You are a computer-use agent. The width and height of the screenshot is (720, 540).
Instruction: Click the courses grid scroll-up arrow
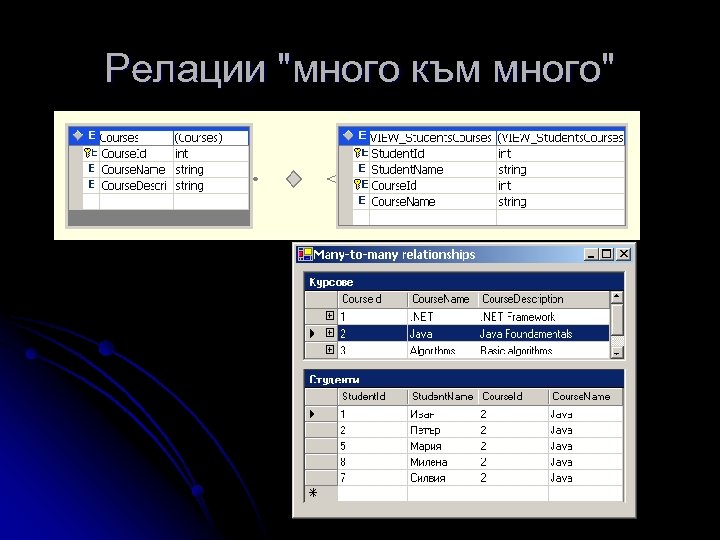[616, 297]
